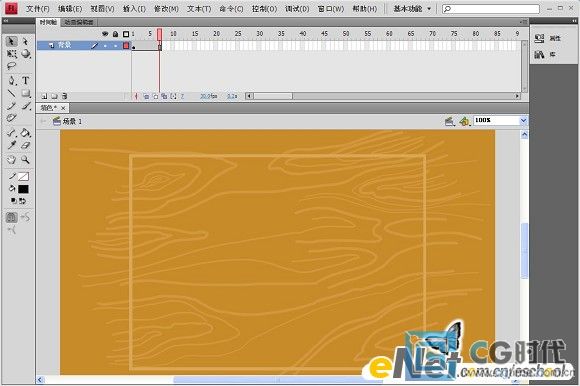The width and height of the screenshot is (580, 386).
Task: Select the 背景 layer name
Action: [x=64, y=45]
